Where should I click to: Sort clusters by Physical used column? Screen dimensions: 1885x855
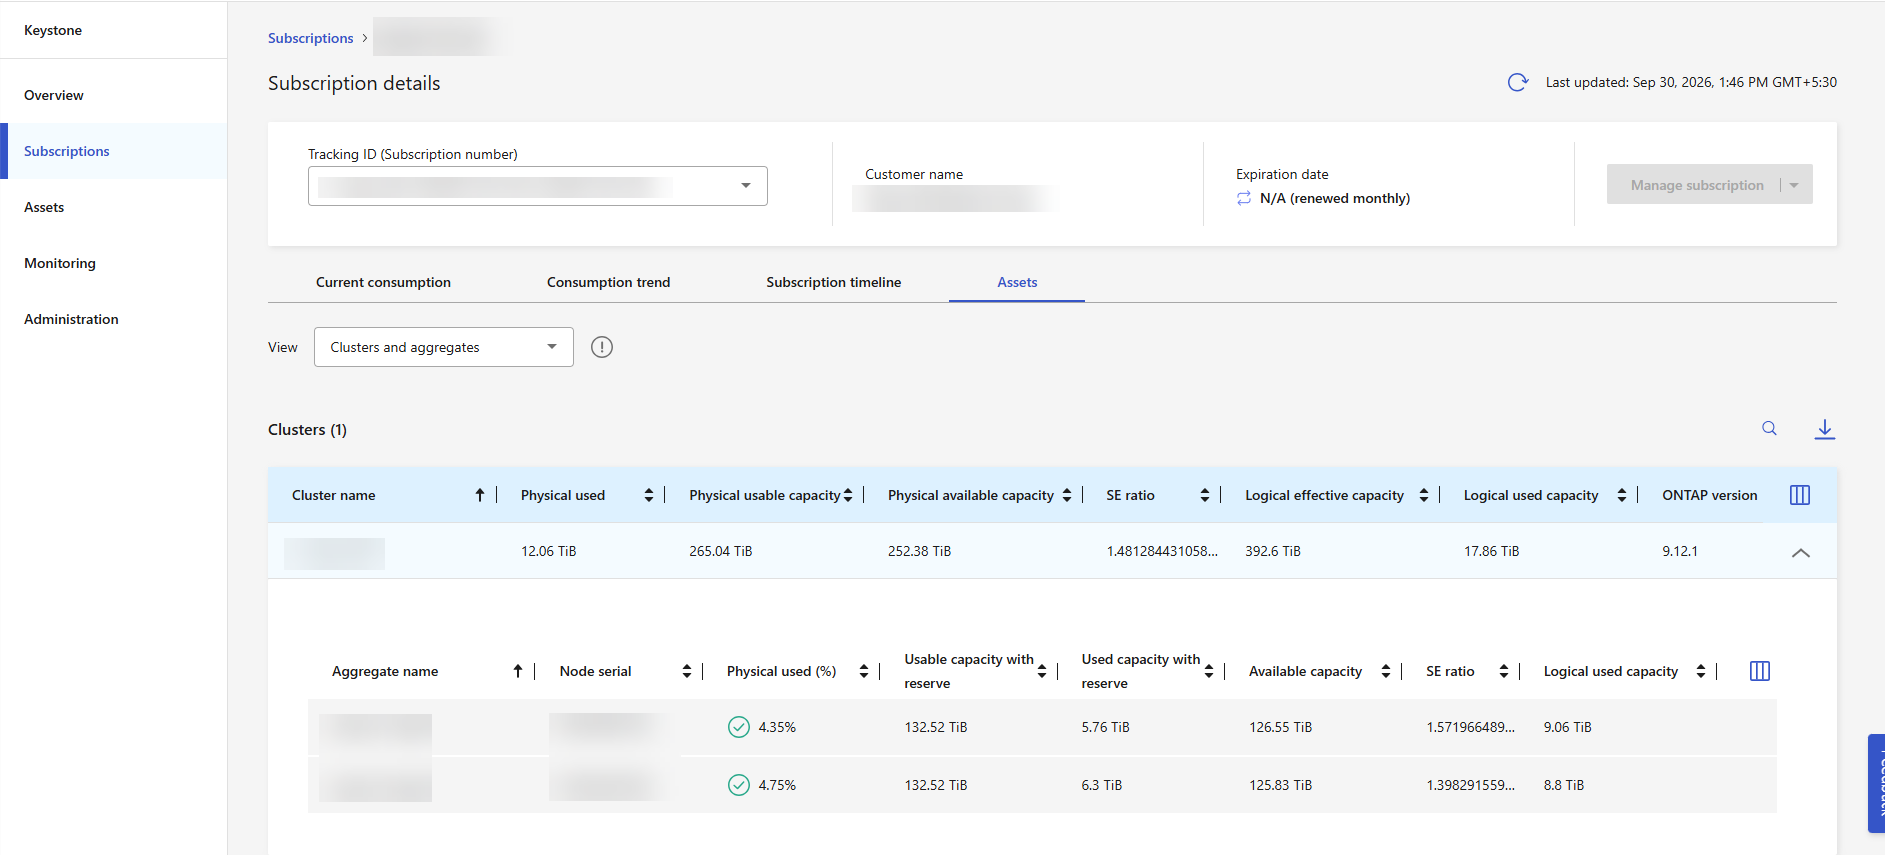pos(648,495)
